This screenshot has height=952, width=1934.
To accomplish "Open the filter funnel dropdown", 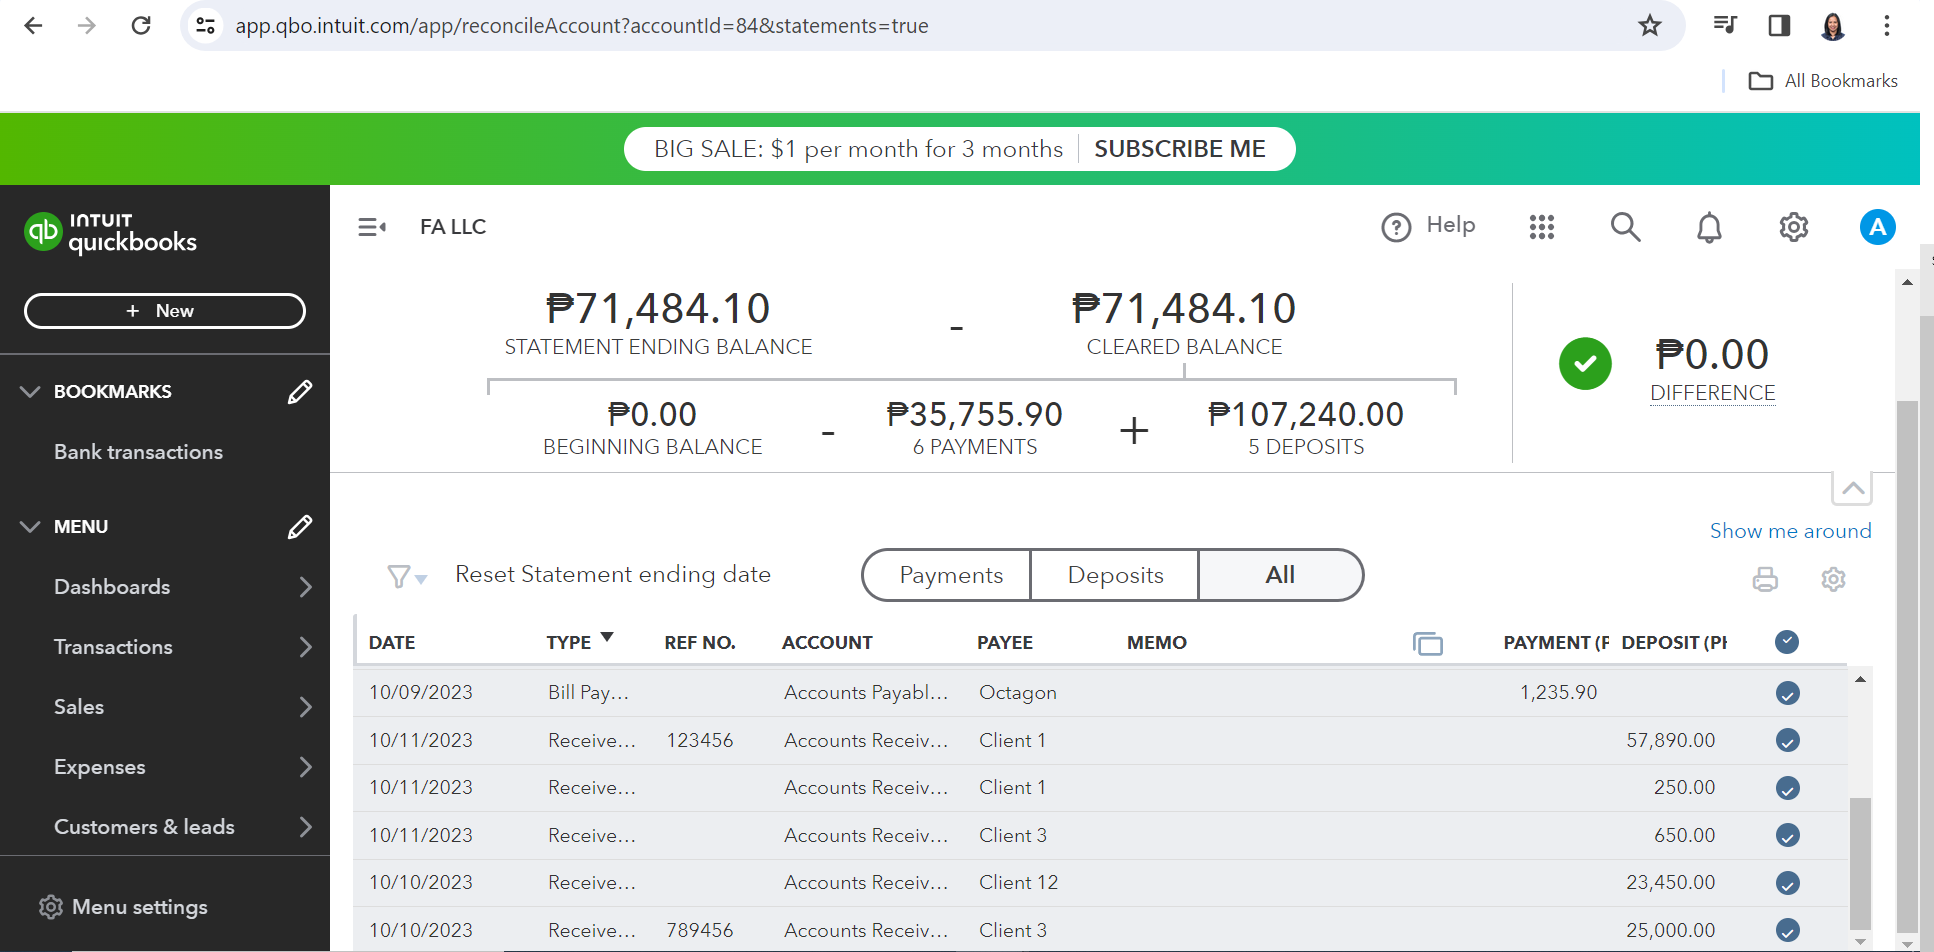I will click(x=406, y=576).
